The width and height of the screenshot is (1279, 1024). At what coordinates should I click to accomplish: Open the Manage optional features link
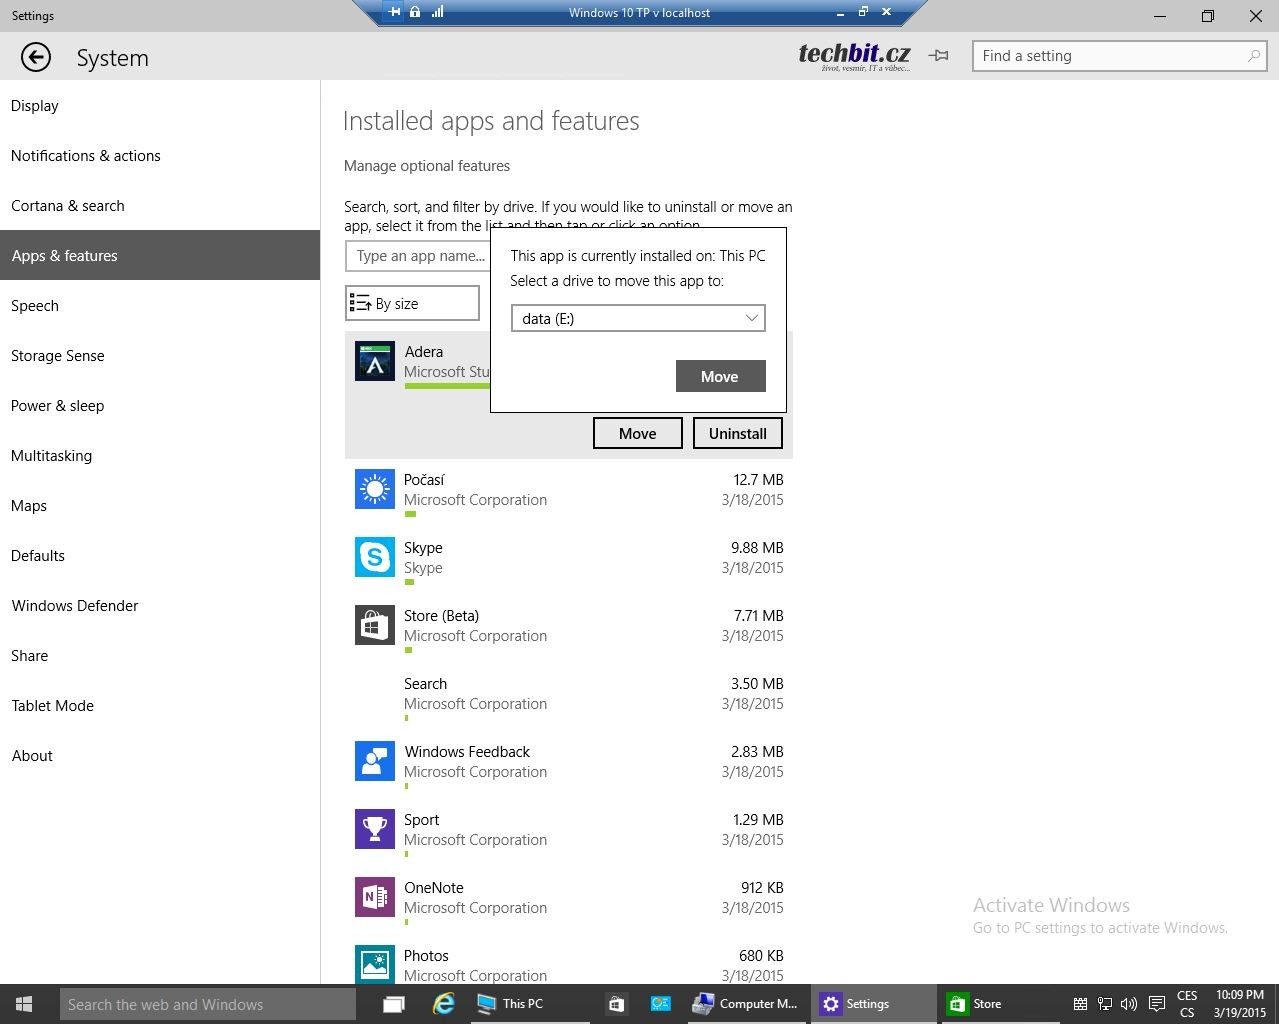pos(427,166)
